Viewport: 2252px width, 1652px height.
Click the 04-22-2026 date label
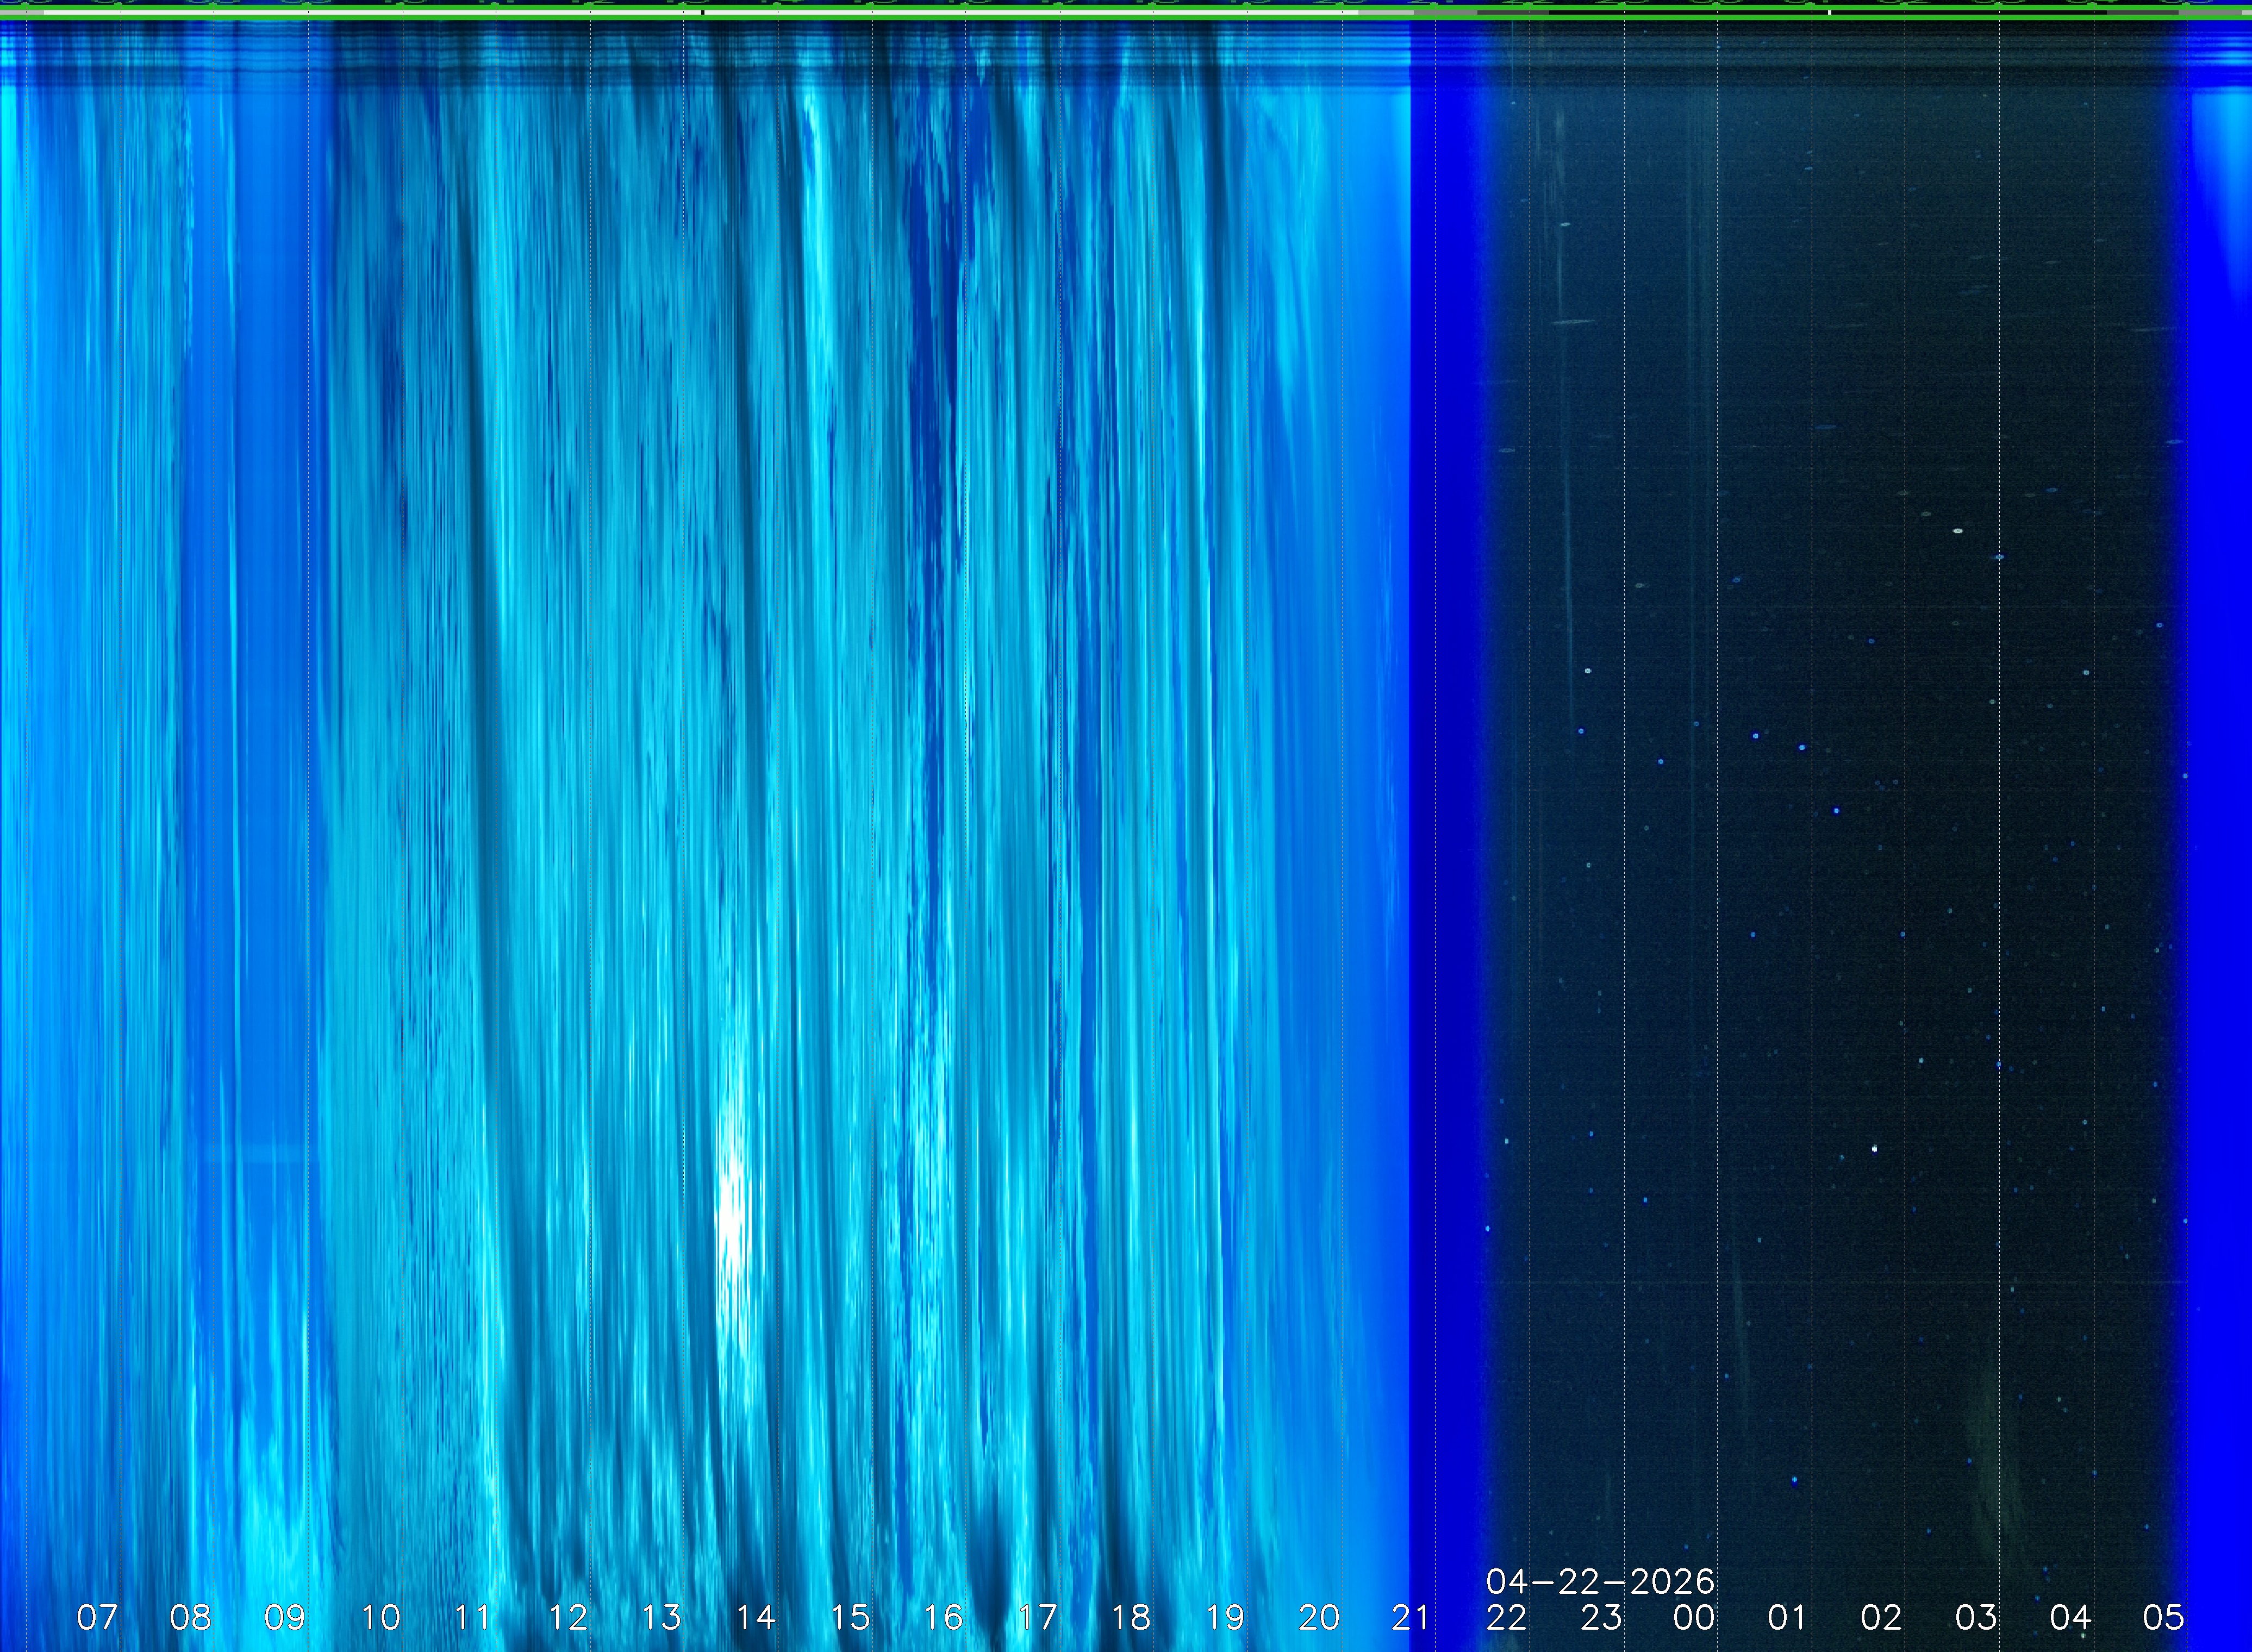coord(1600,1581)
